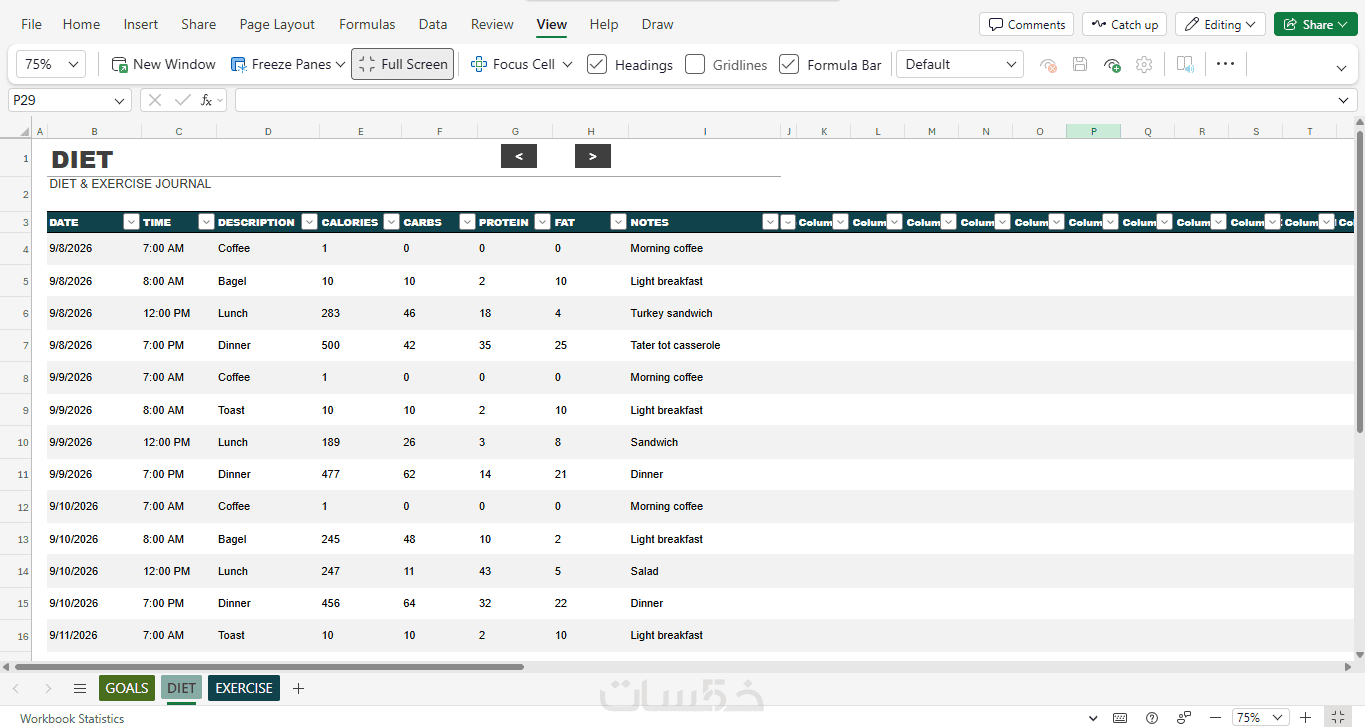This screenshot has height=727, width=1365.
Task: Expand the Default sheet view dropdown
Action: coord(960,64)
